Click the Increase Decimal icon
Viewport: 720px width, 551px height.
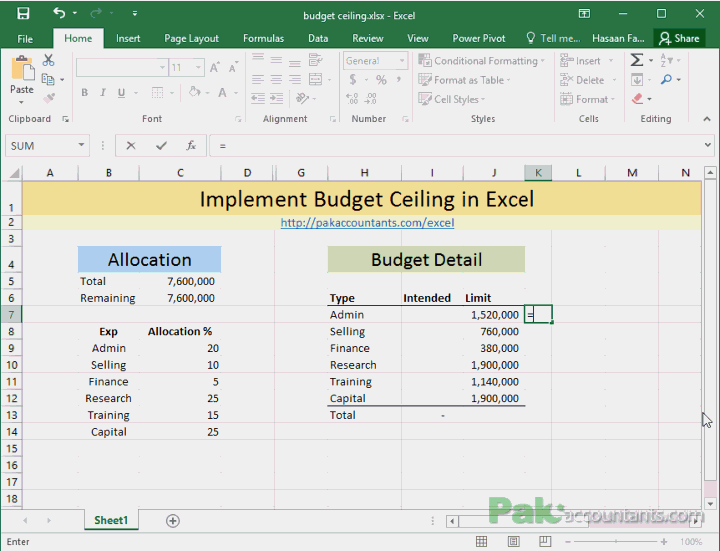click(352, 98)
